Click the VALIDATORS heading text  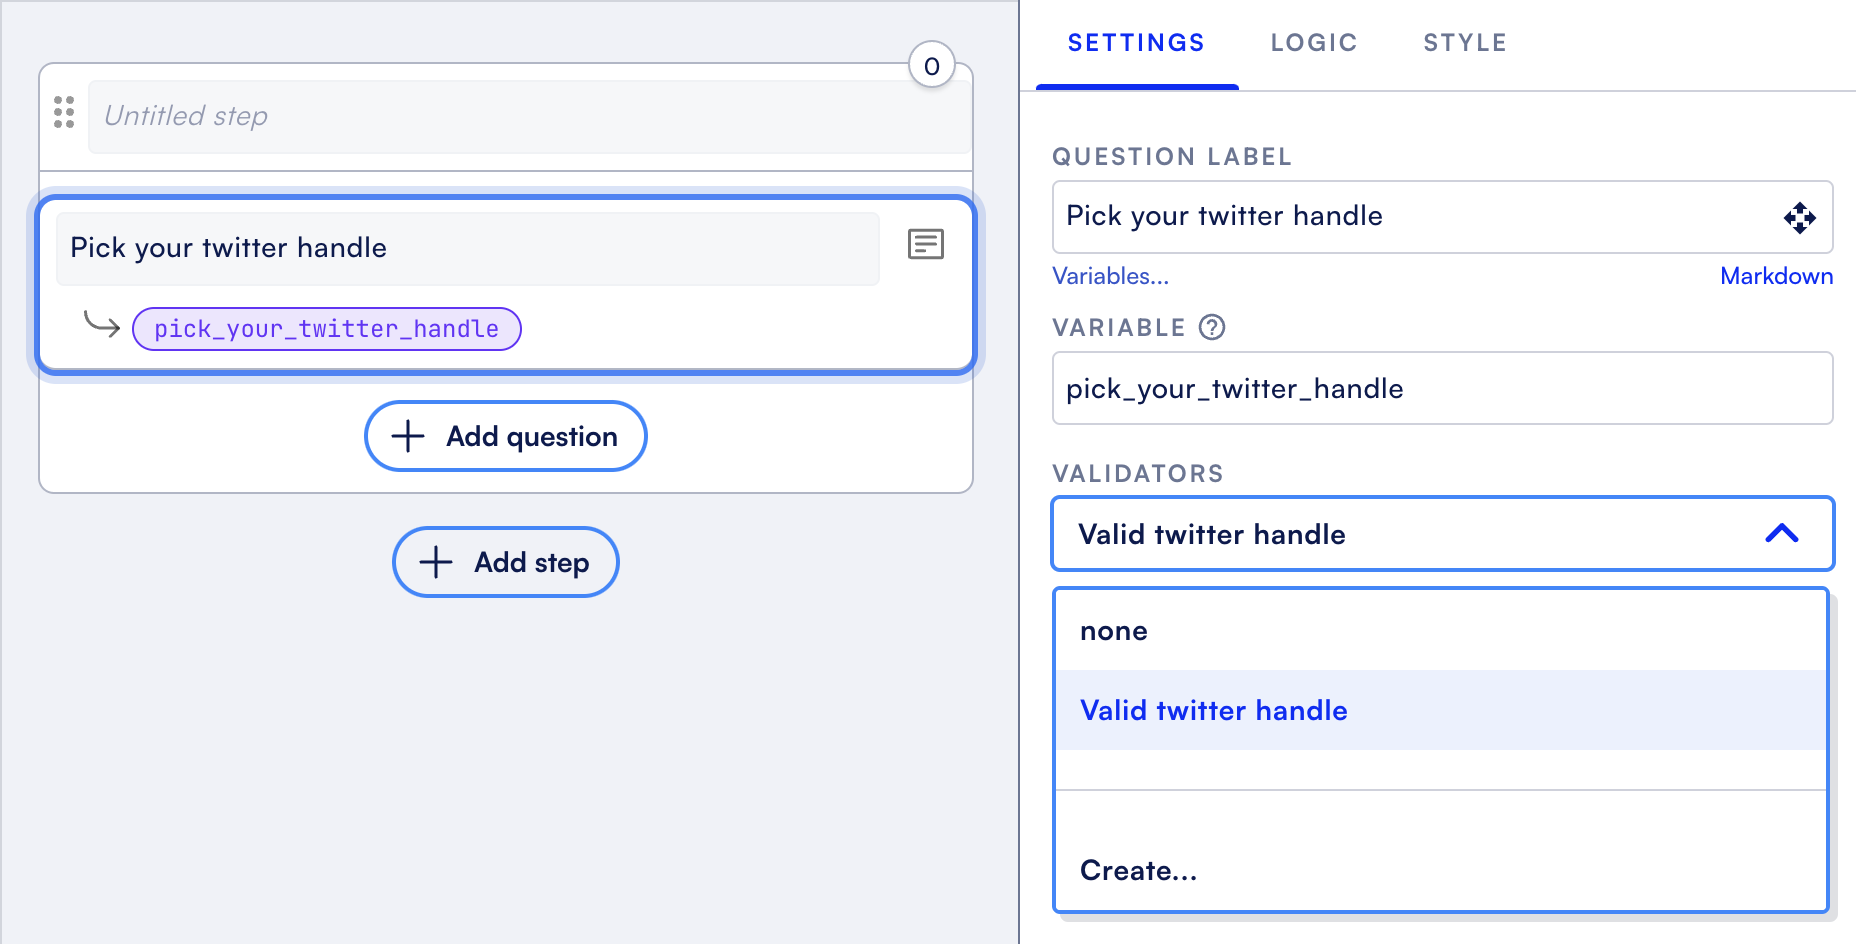point(1138,474)
